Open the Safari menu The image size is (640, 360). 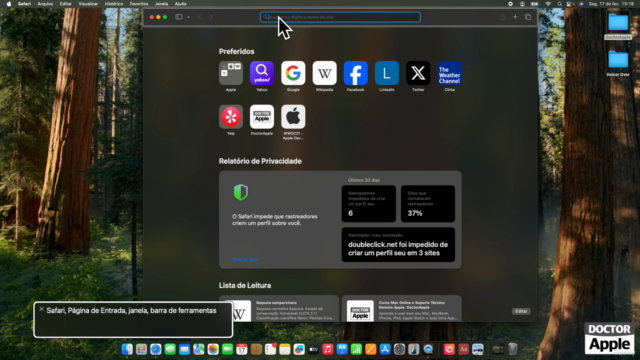pos(24,4)
